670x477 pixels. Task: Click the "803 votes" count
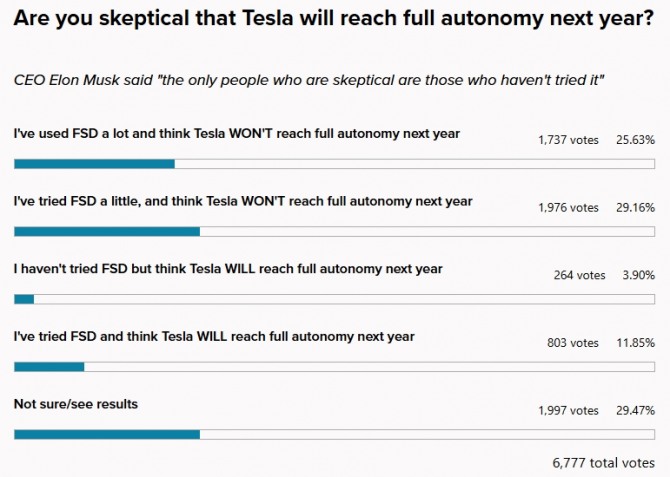click(573, 343)
